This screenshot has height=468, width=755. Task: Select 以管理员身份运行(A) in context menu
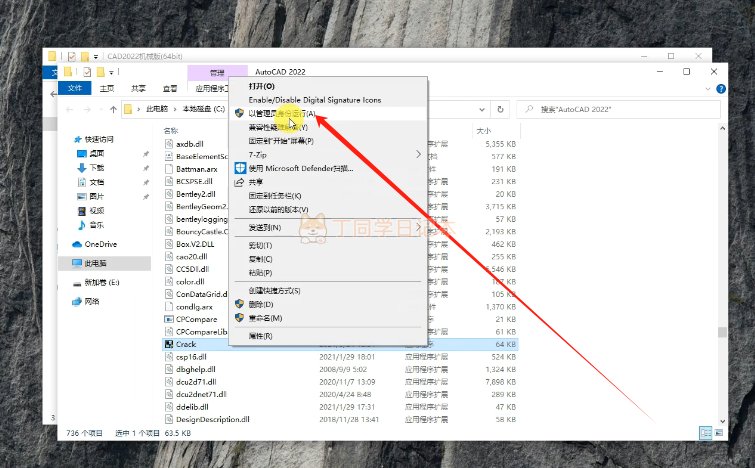tap(282, 114)
